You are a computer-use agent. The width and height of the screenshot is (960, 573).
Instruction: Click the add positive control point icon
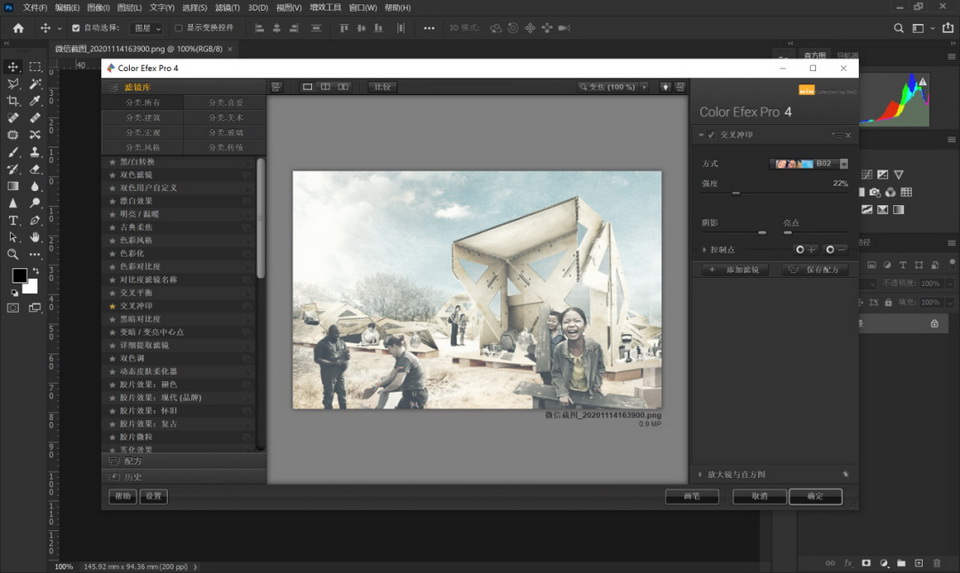pyautogui.click(x=805, y=249)
